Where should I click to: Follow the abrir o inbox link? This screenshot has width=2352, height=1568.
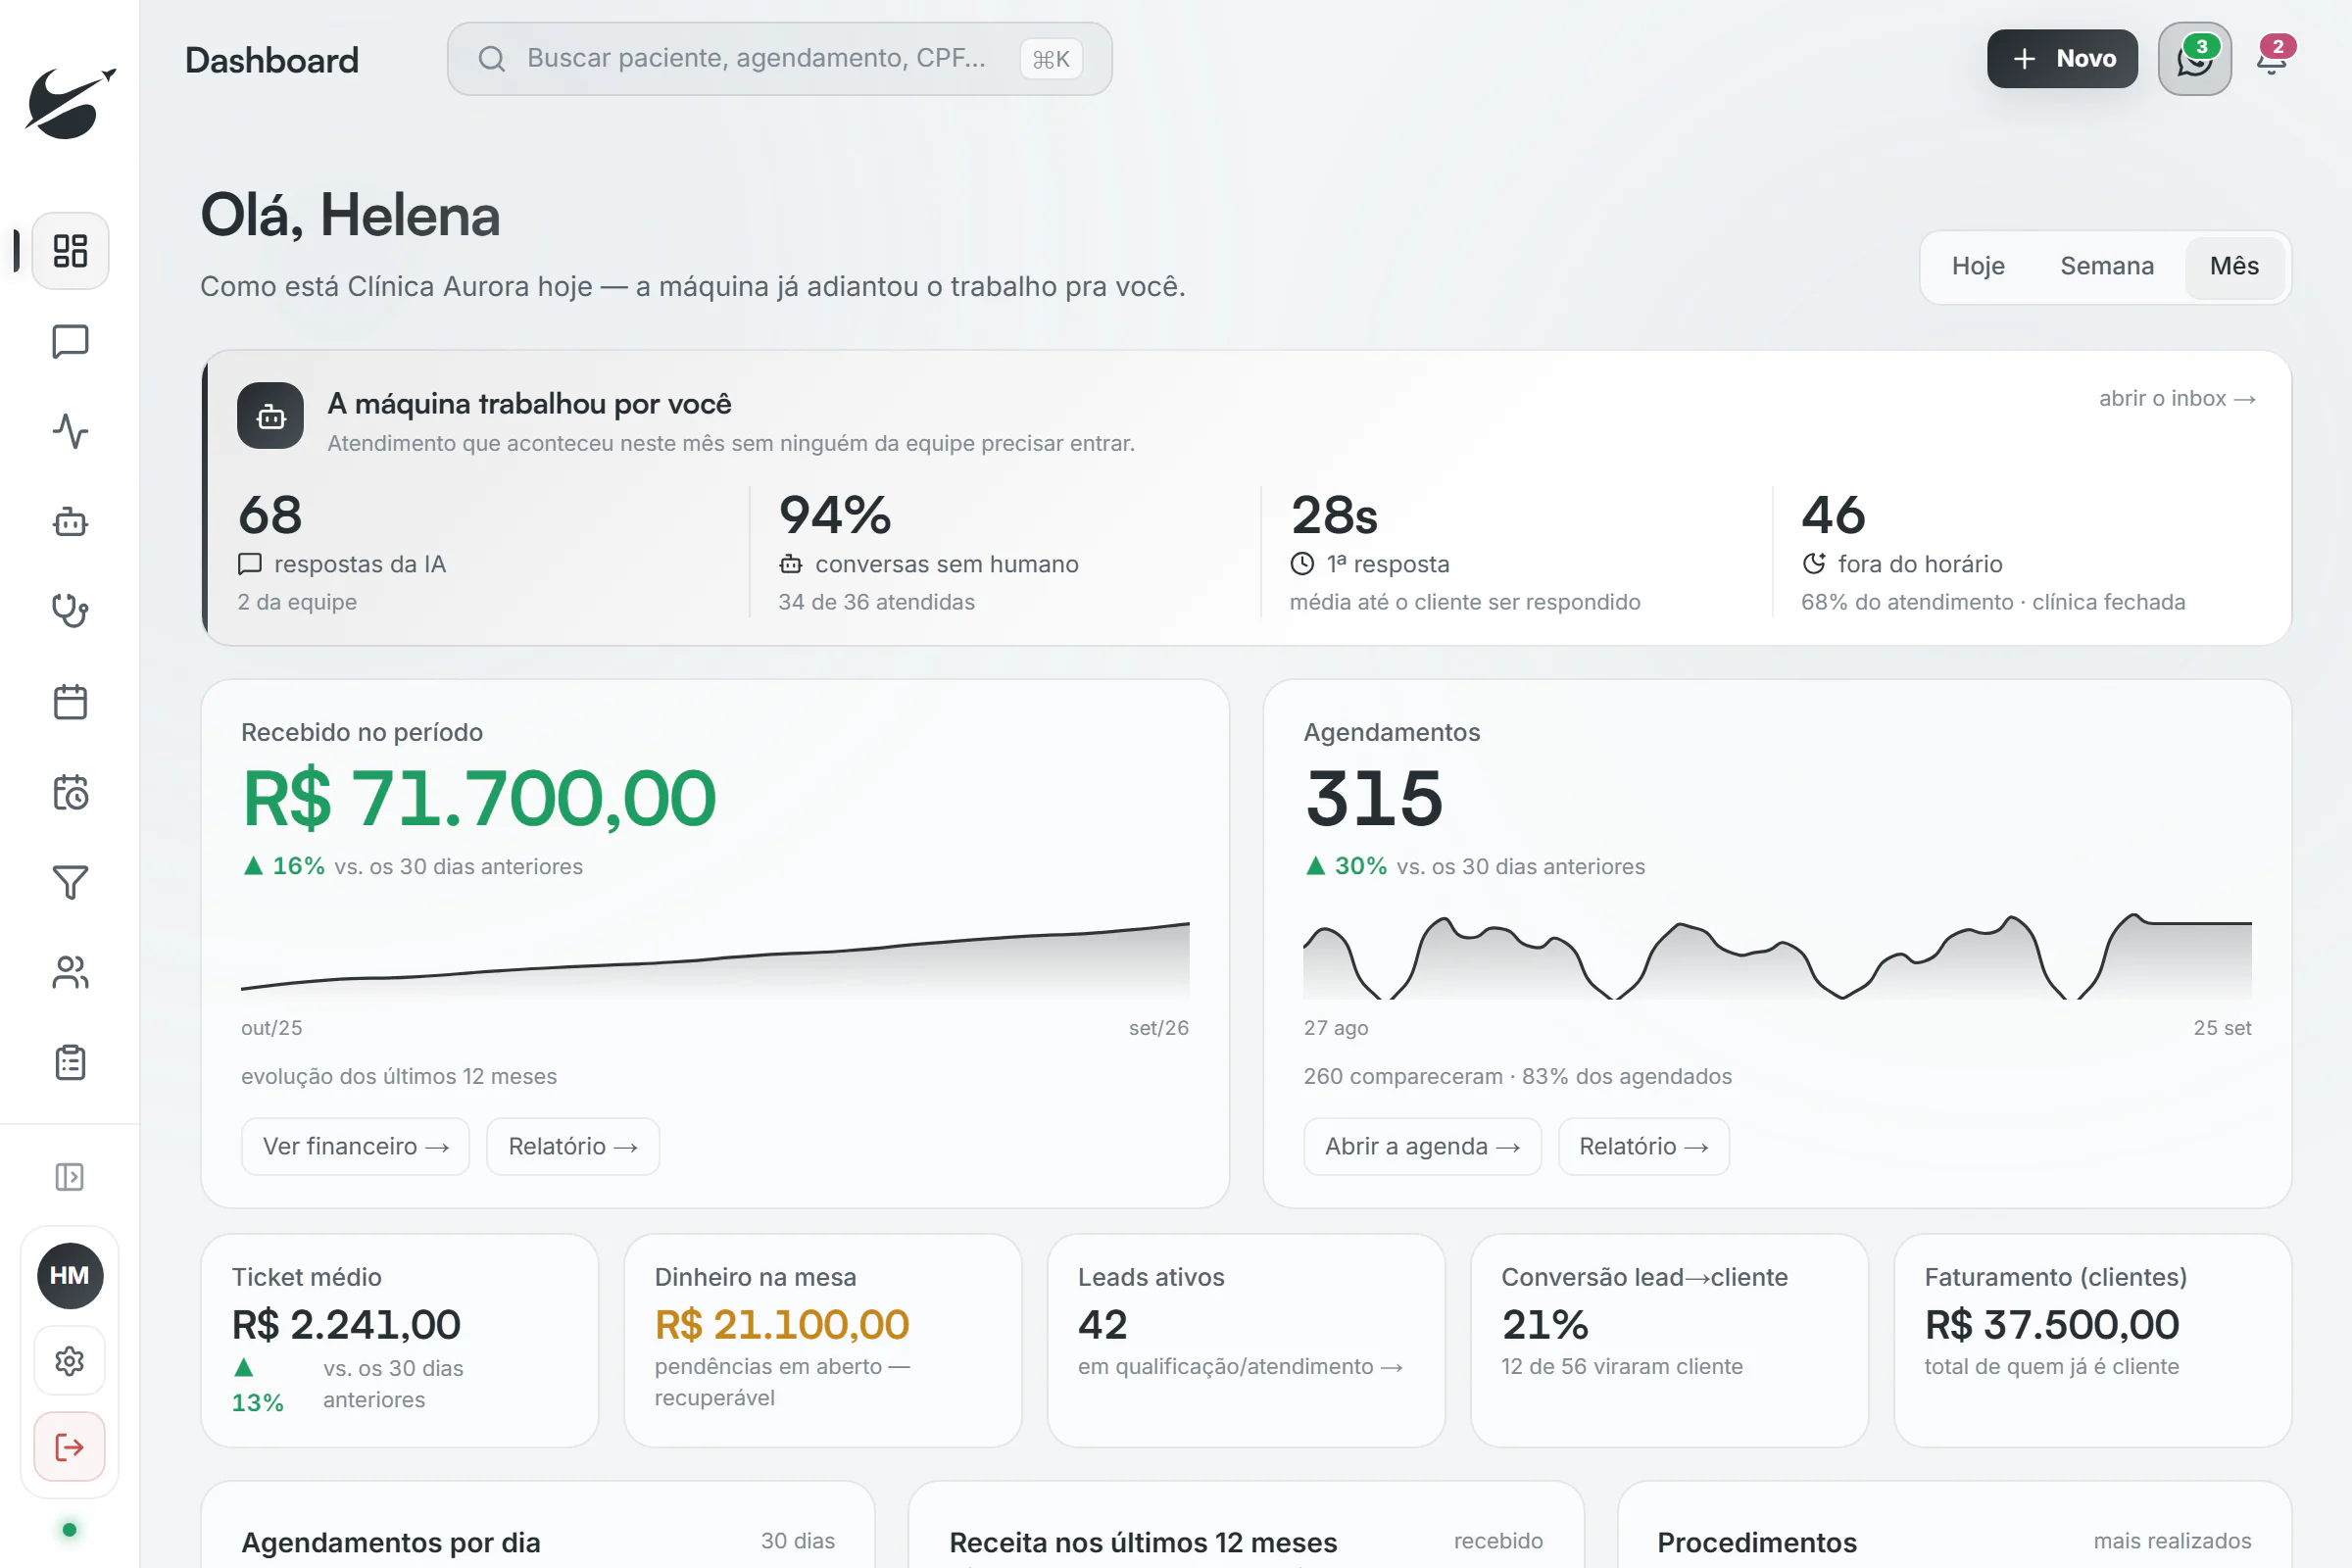(2177, 398)
